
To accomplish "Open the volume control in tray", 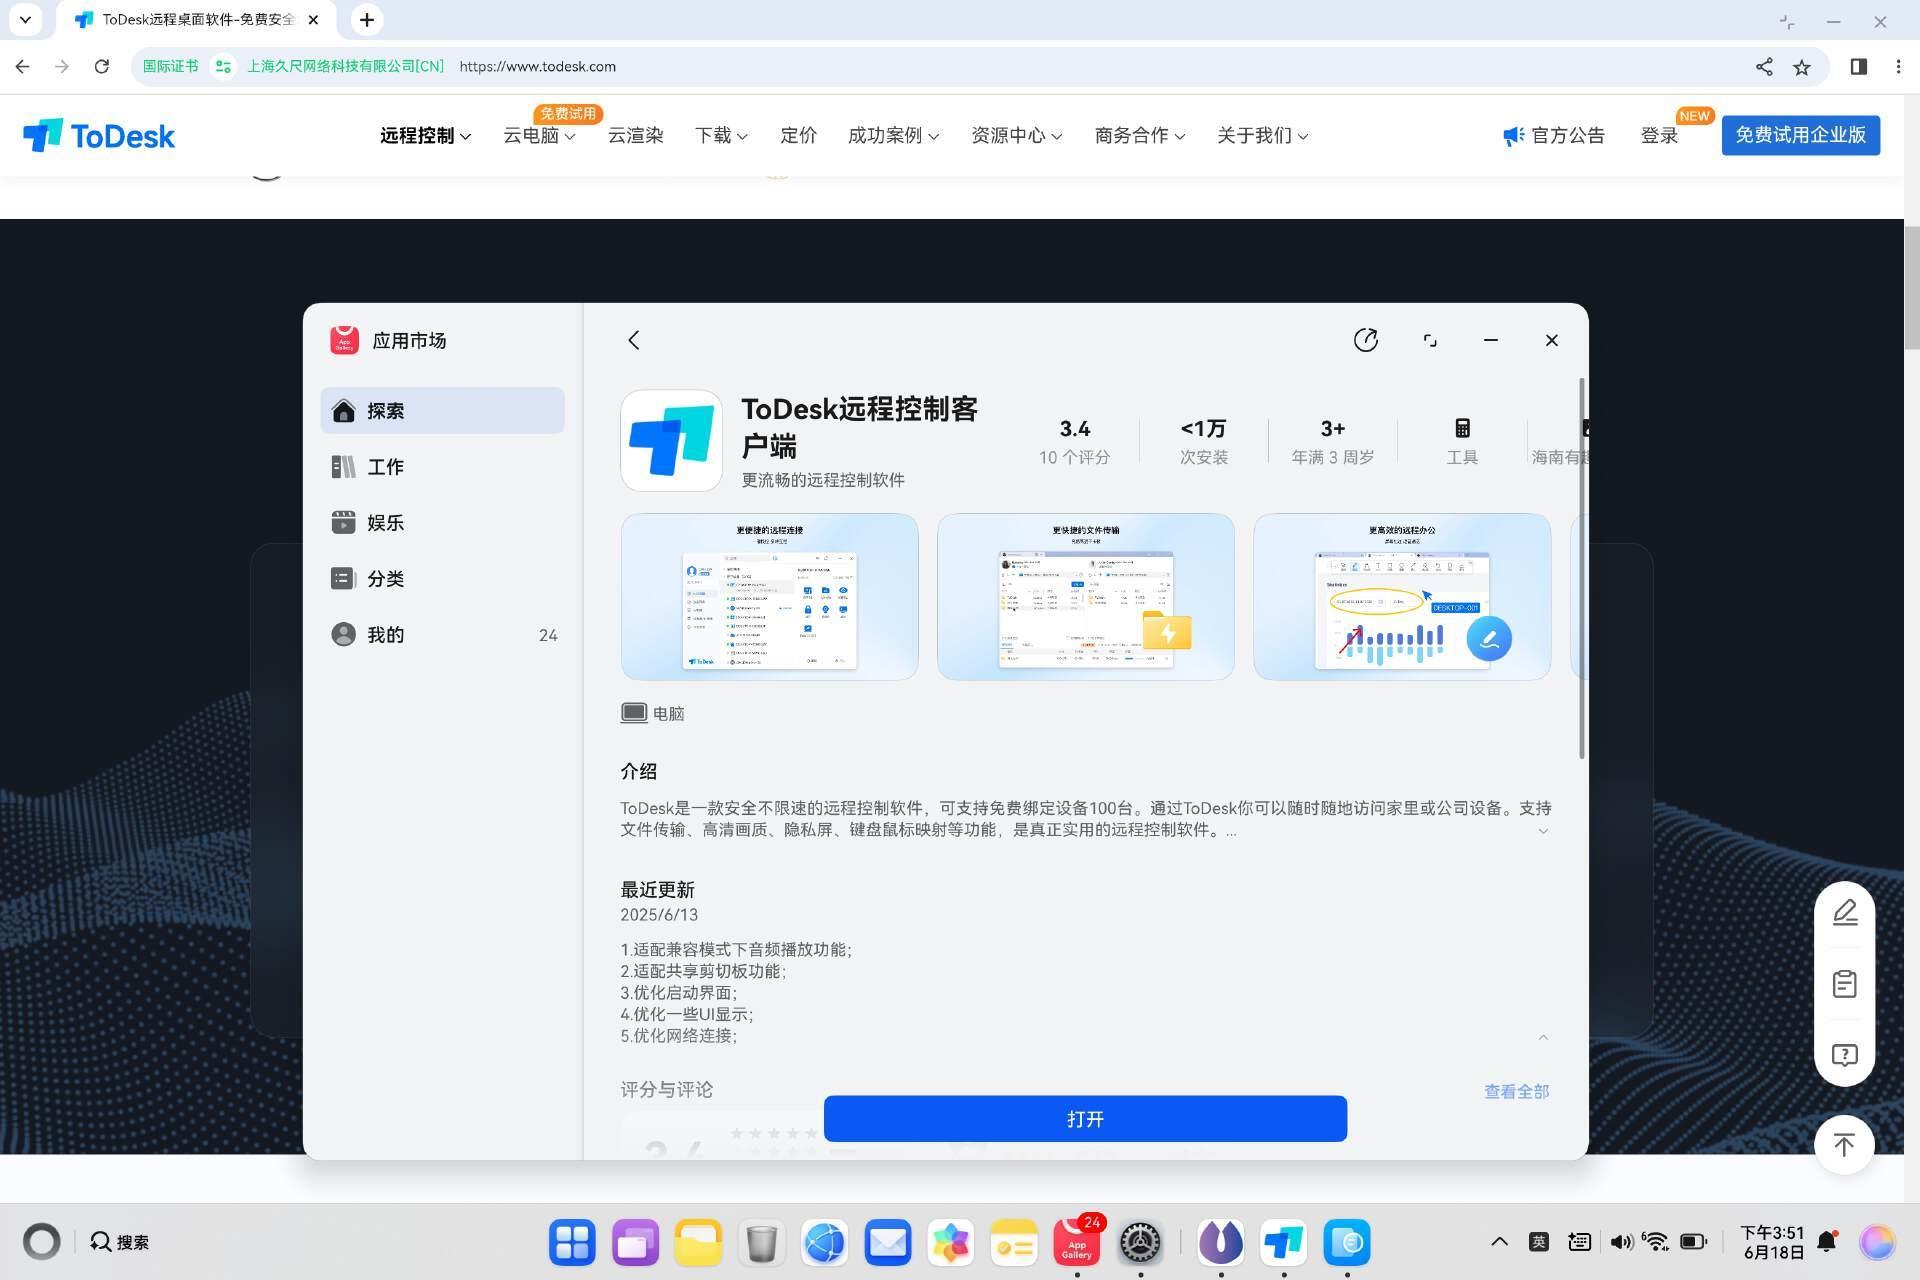I will pyautogui.click(x=1621, y=1242).
